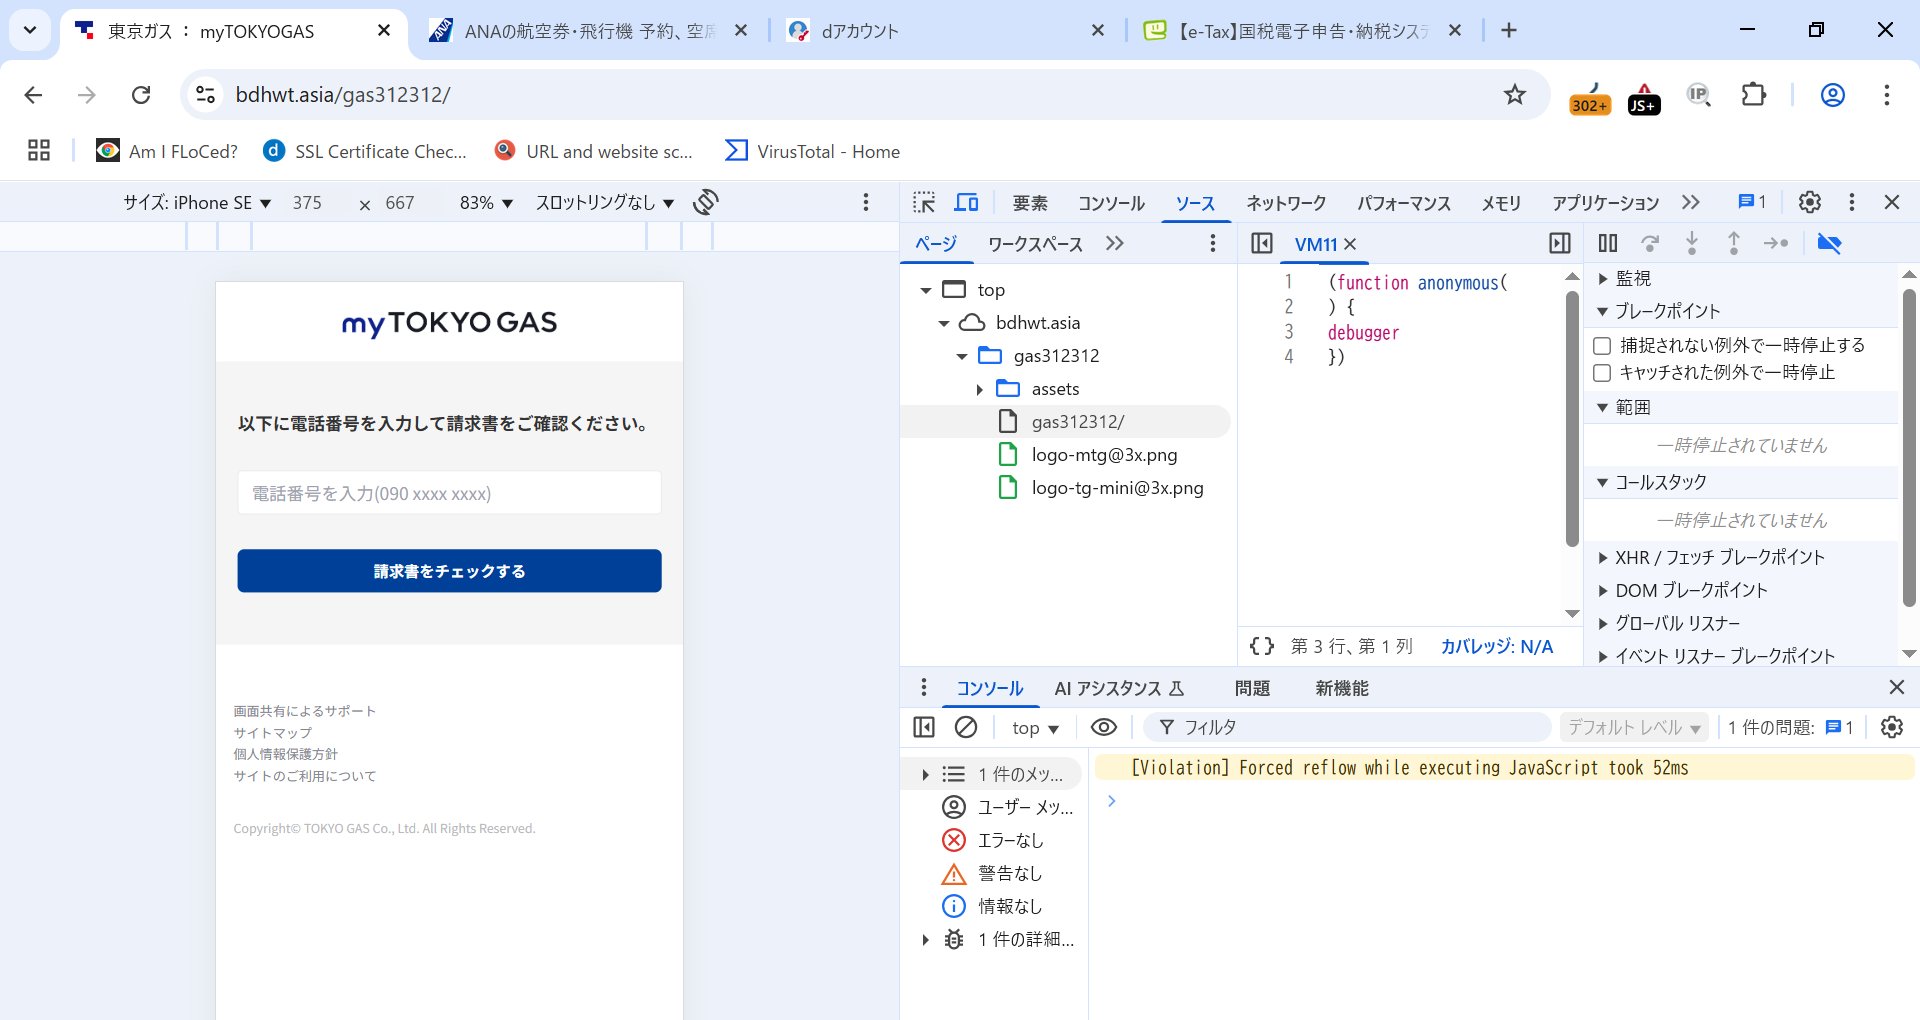Hide the navigator sidebar in Sources
This screenshot has width=1920, height=1020.
(1262, 243)
